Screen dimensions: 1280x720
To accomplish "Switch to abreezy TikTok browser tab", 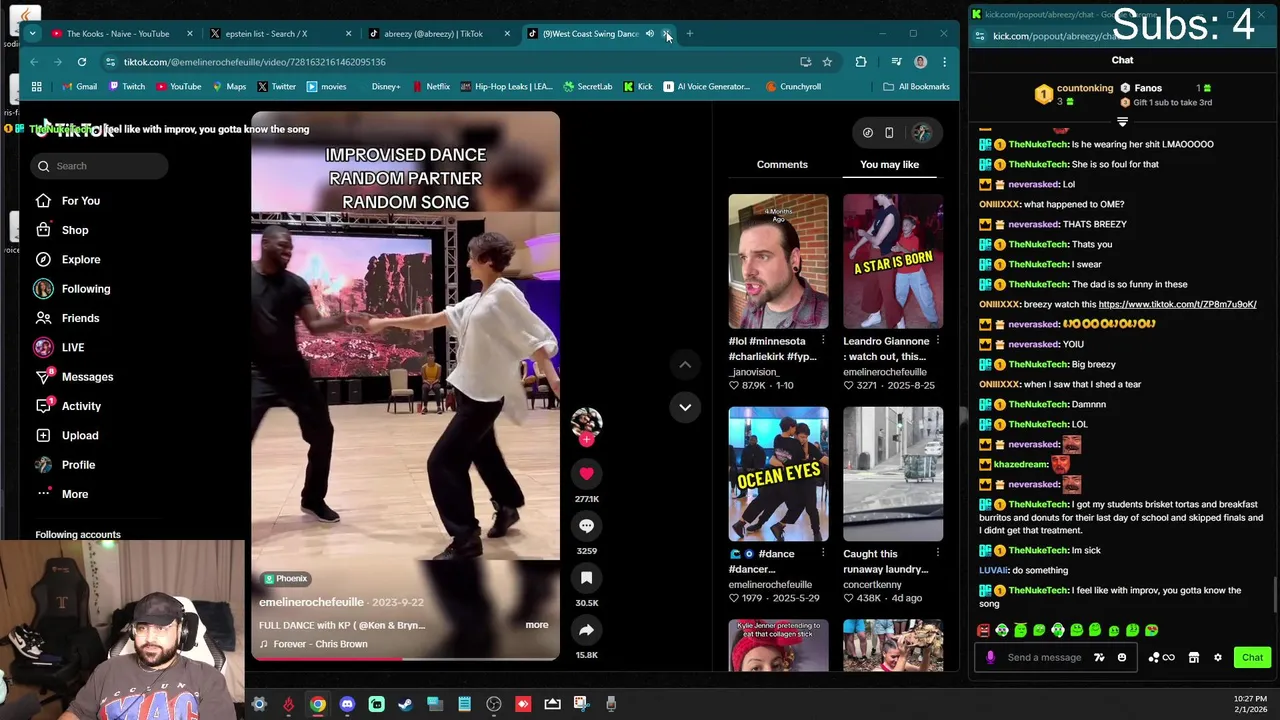I will [433, 34].
